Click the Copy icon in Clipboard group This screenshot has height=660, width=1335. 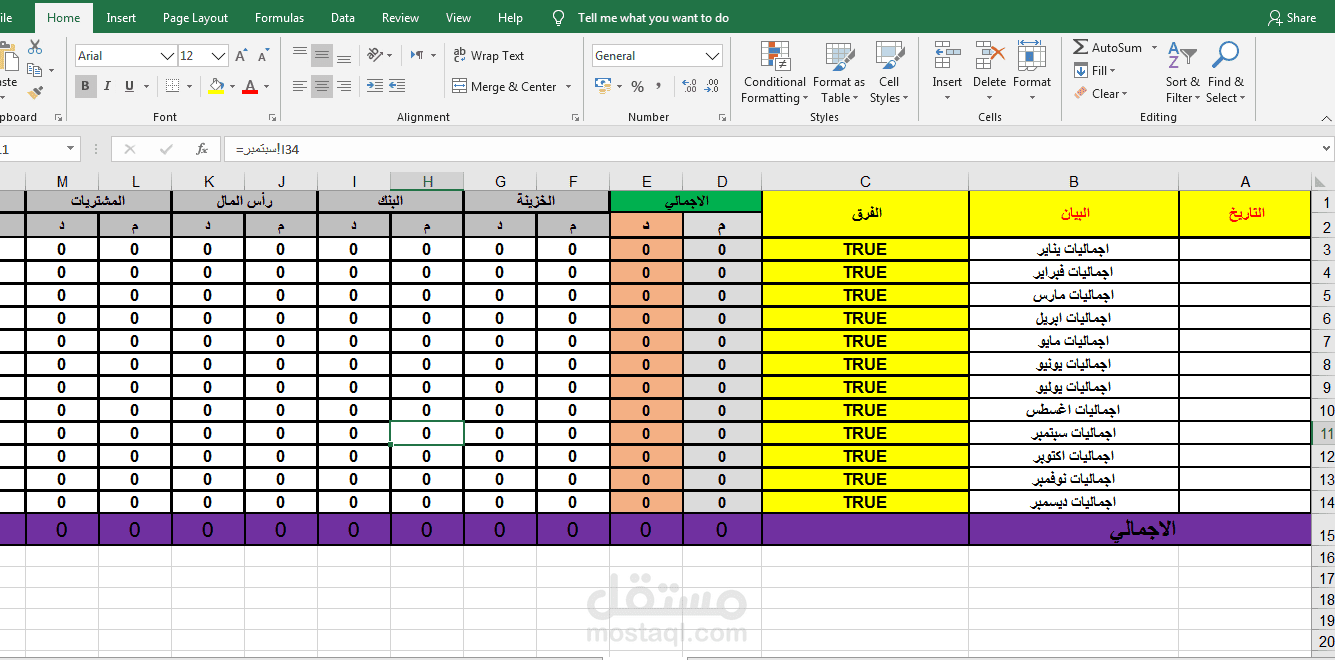[x=35, y=70]
